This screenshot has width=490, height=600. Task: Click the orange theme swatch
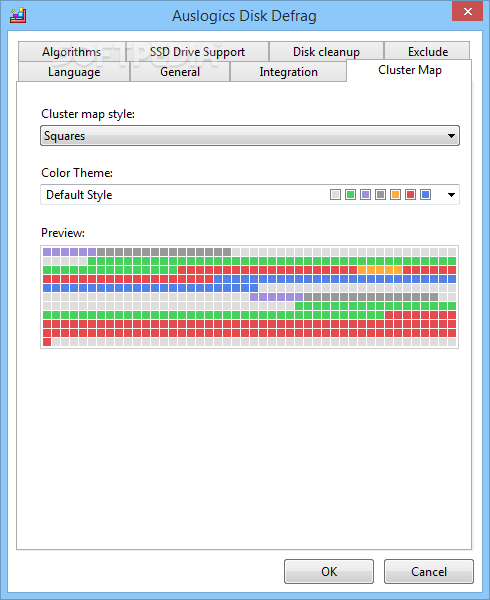click(x=396, y=195)
